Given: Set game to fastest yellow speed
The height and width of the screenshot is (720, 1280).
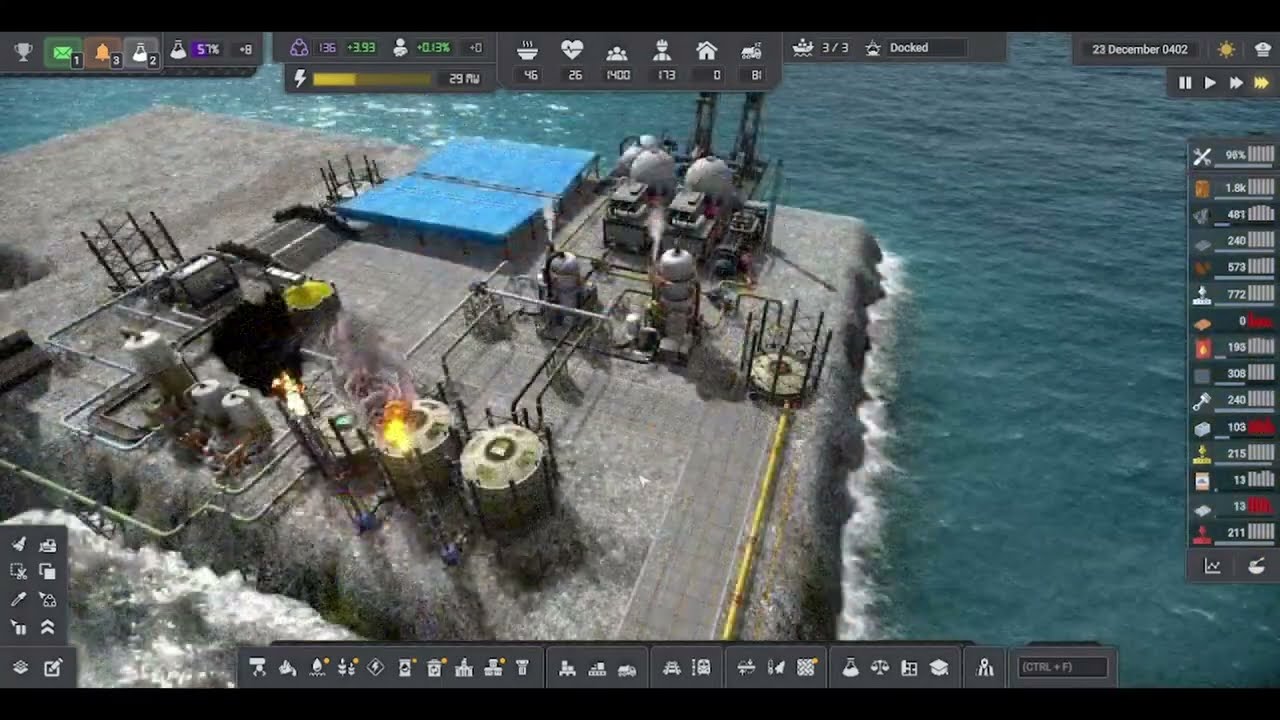Looking at the screenshot, I should 1261,84.
